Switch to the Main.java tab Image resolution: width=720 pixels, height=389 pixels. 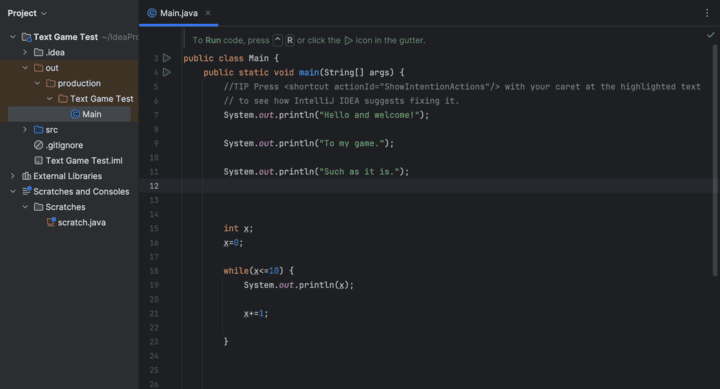coord(179,13)
